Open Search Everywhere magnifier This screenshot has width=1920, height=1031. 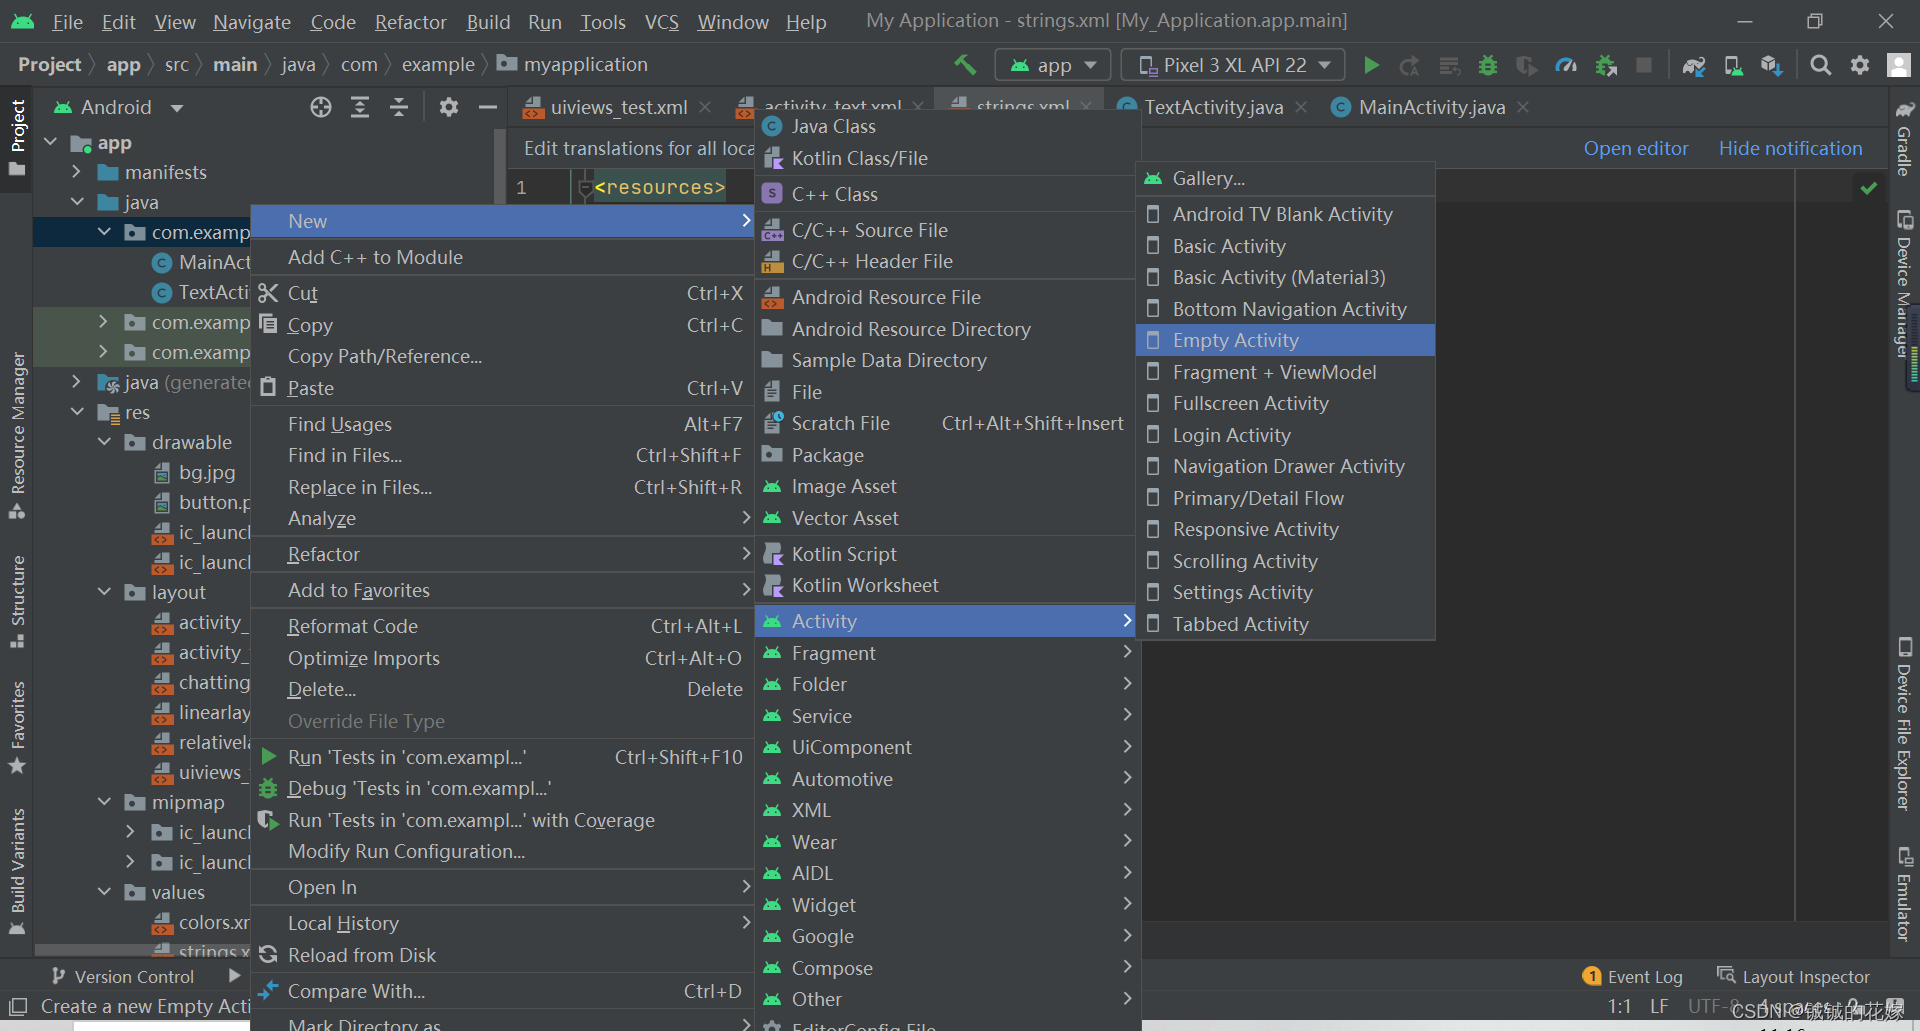point(1820,65)
